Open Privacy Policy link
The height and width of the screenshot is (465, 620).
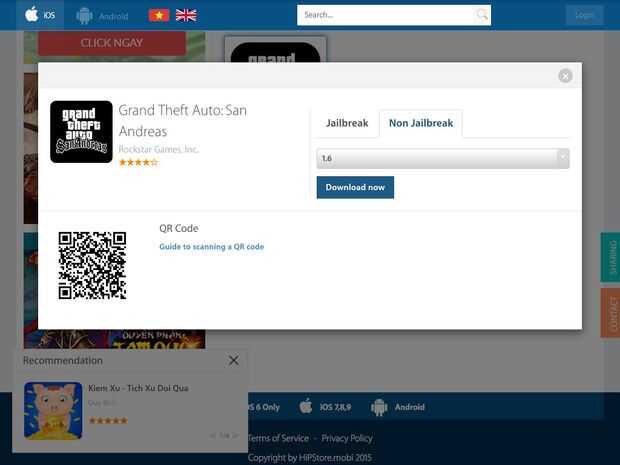[347, 438]
